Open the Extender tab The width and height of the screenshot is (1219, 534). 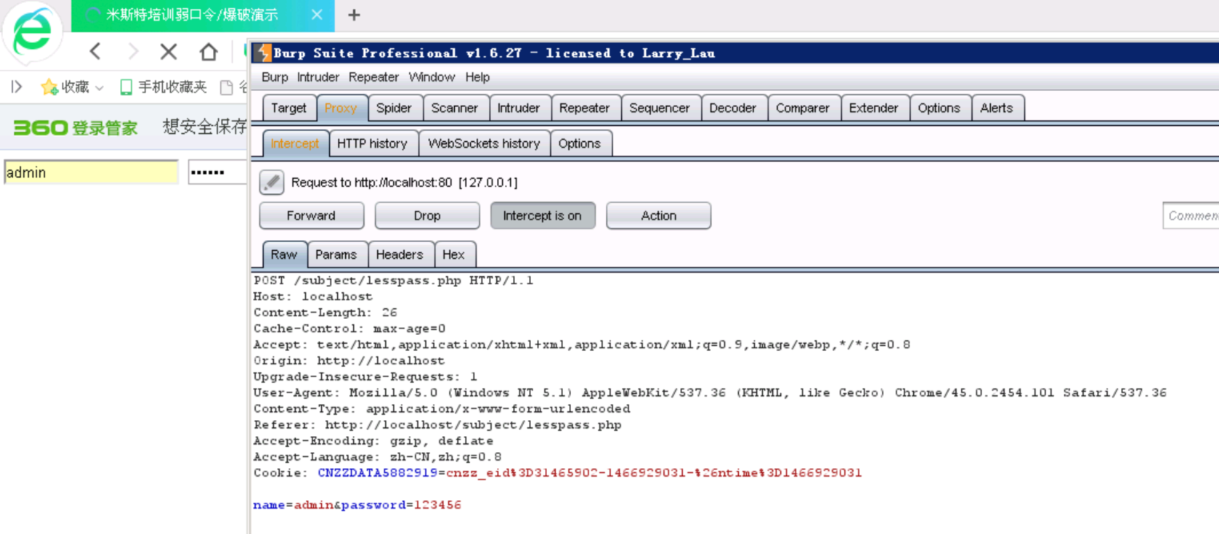874,108
